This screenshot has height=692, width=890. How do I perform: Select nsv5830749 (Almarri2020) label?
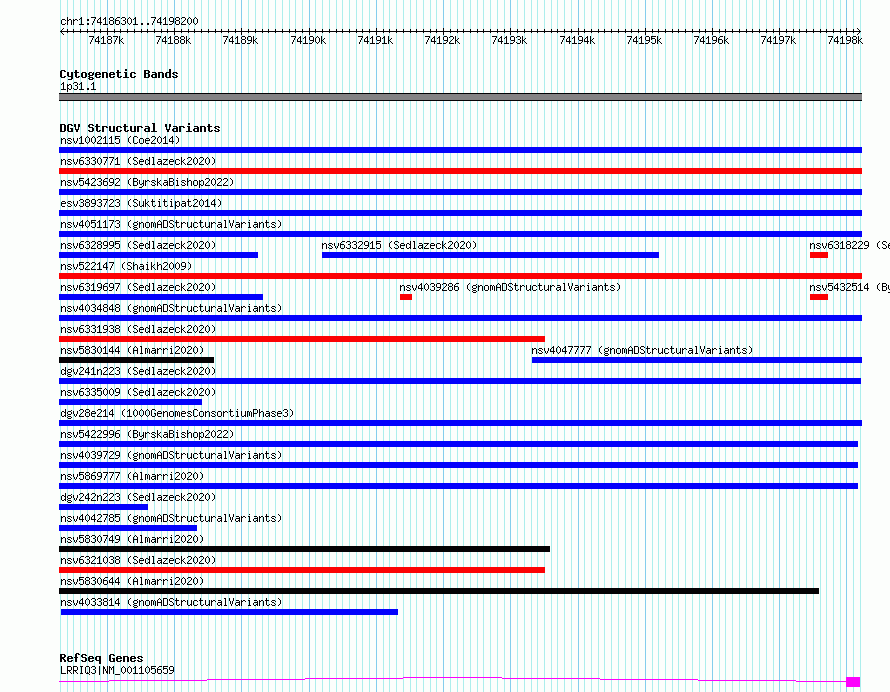point(132,539)
